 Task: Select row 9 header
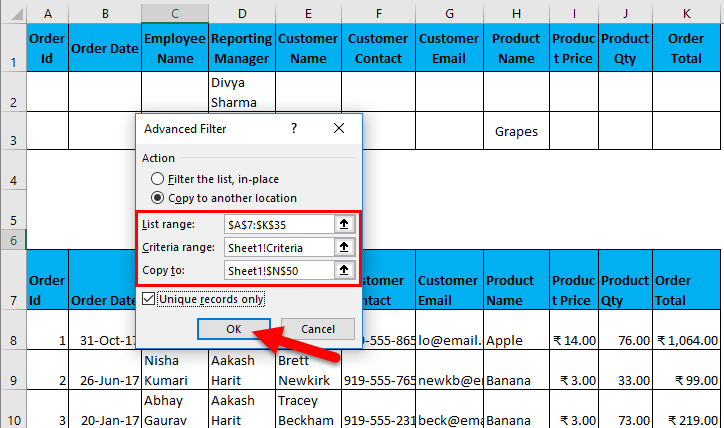[x=13, y=369]
